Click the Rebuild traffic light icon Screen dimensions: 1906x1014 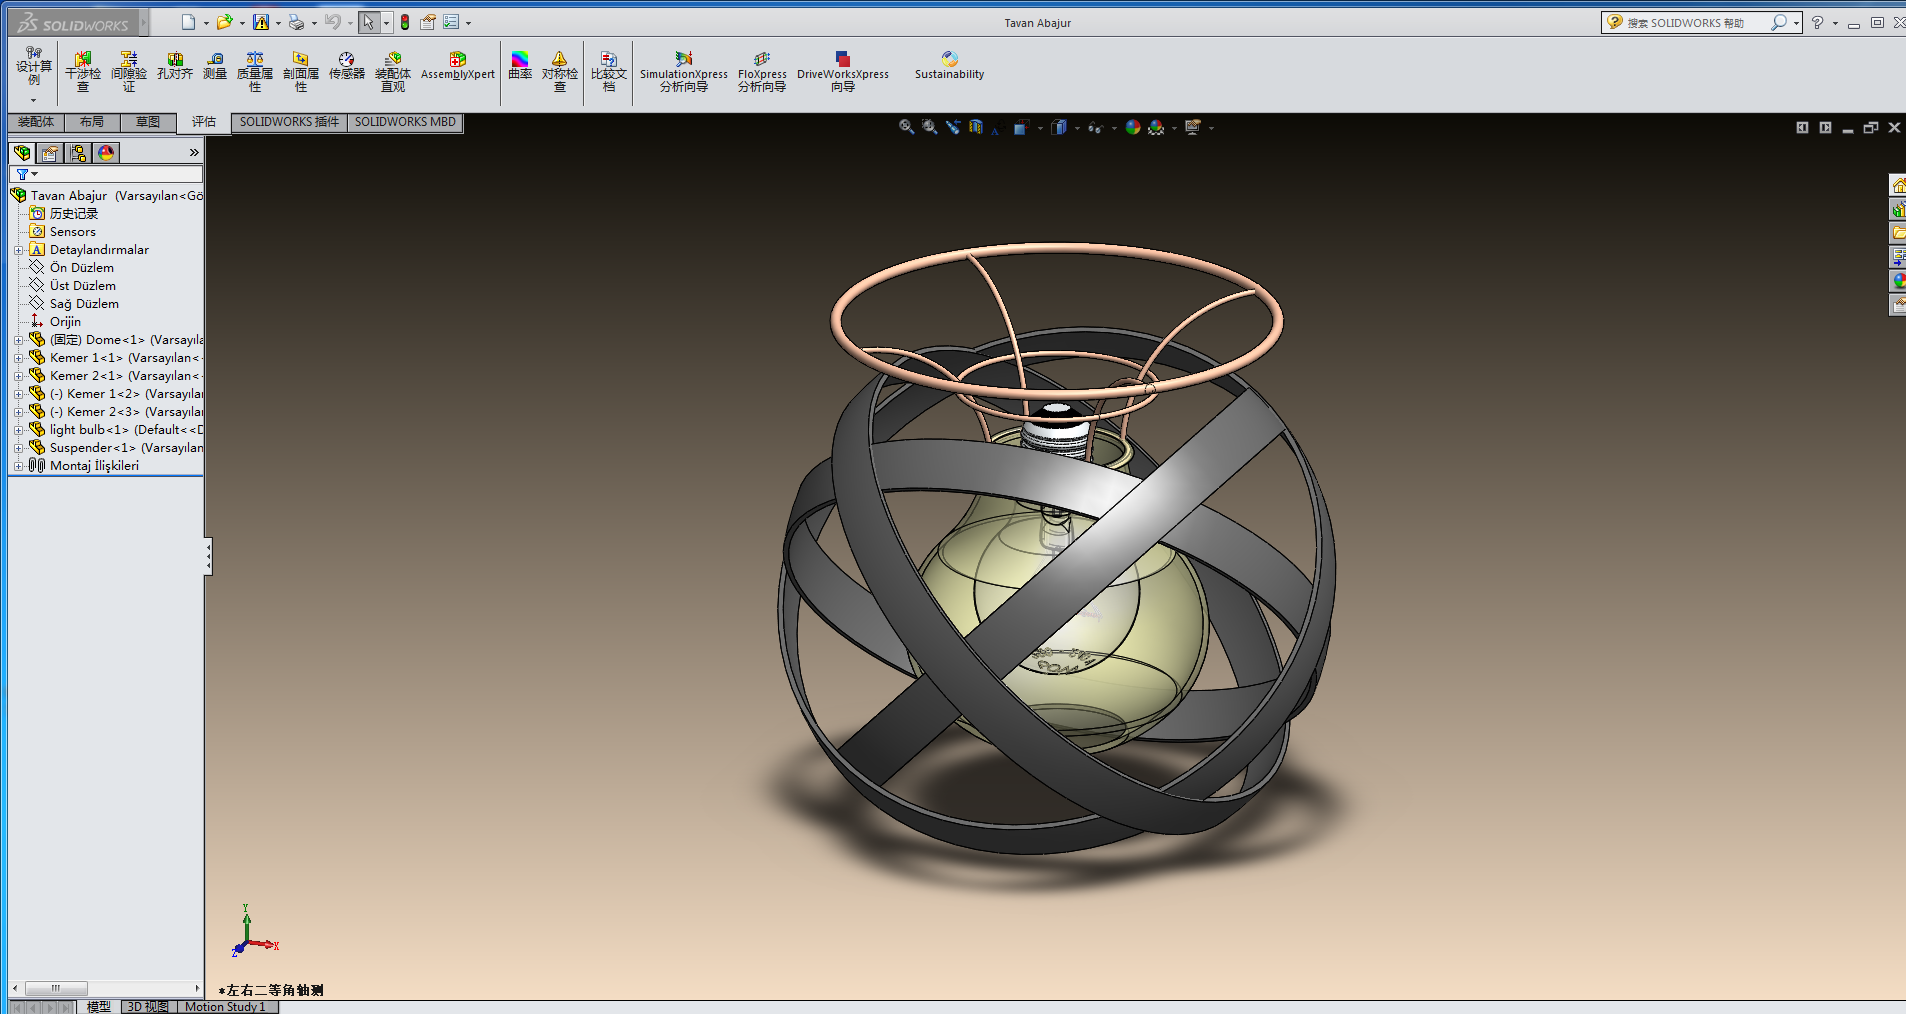405,22
